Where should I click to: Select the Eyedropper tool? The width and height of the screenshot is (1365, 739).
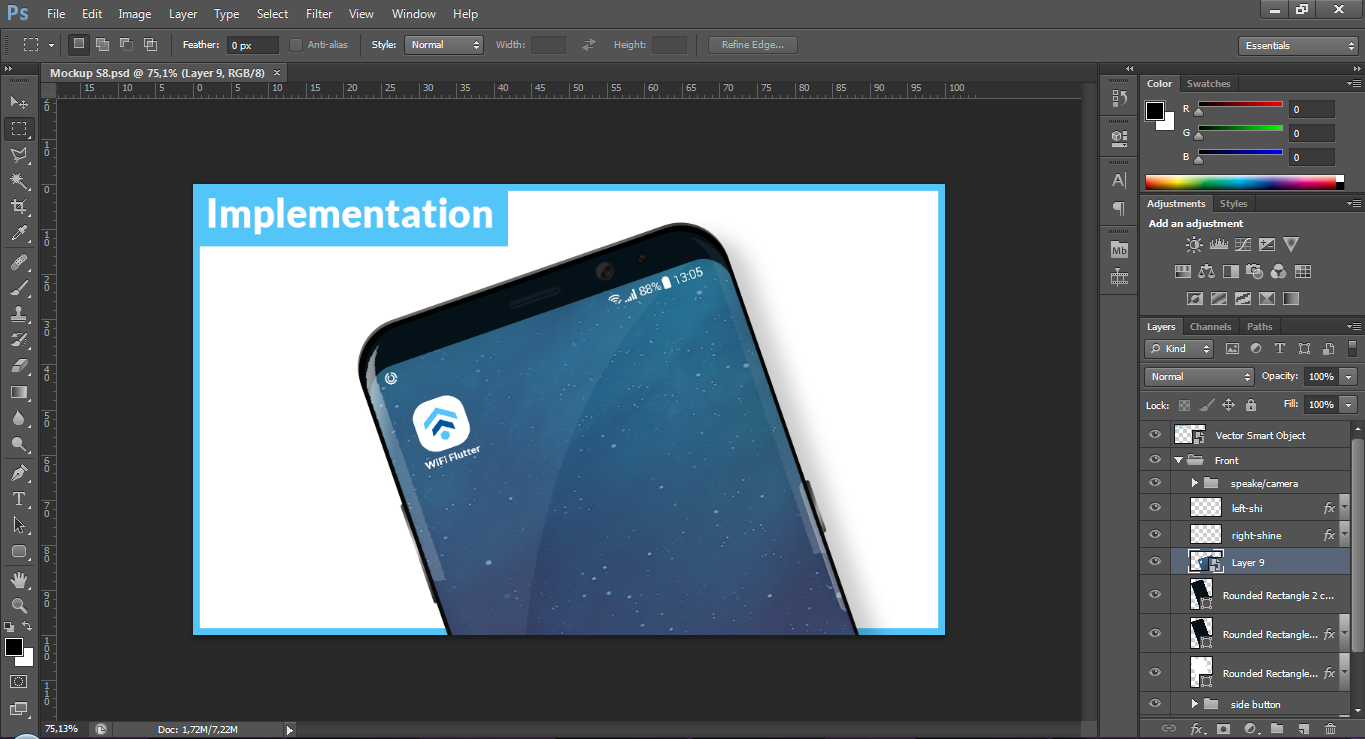coord(19,234)
